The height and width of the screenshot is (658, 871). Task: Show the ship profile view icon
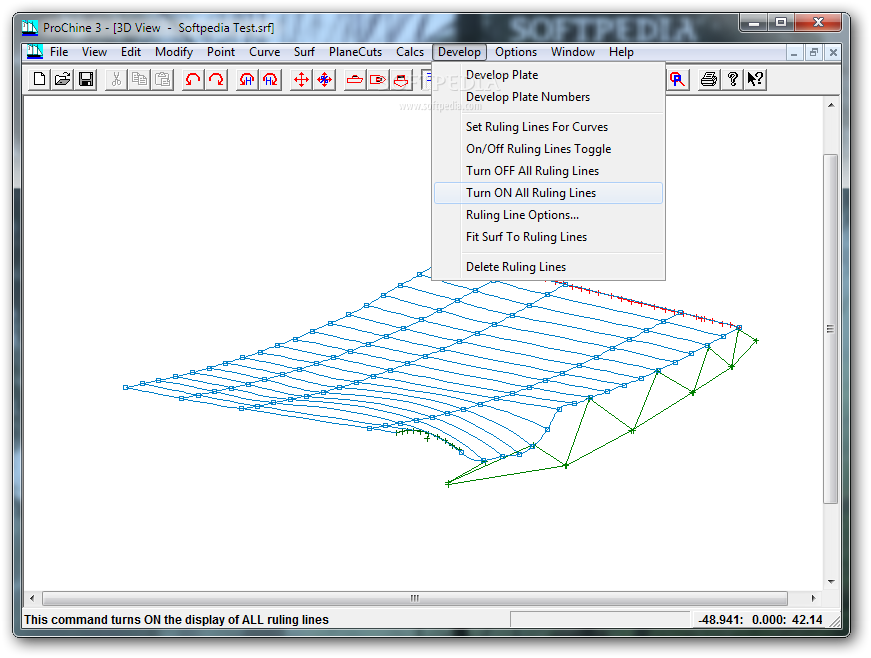click(354, 79)
